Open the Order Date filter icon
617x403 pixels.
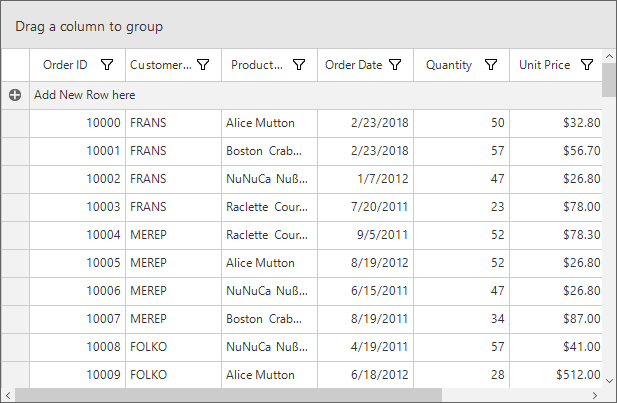tap(395, 65)
